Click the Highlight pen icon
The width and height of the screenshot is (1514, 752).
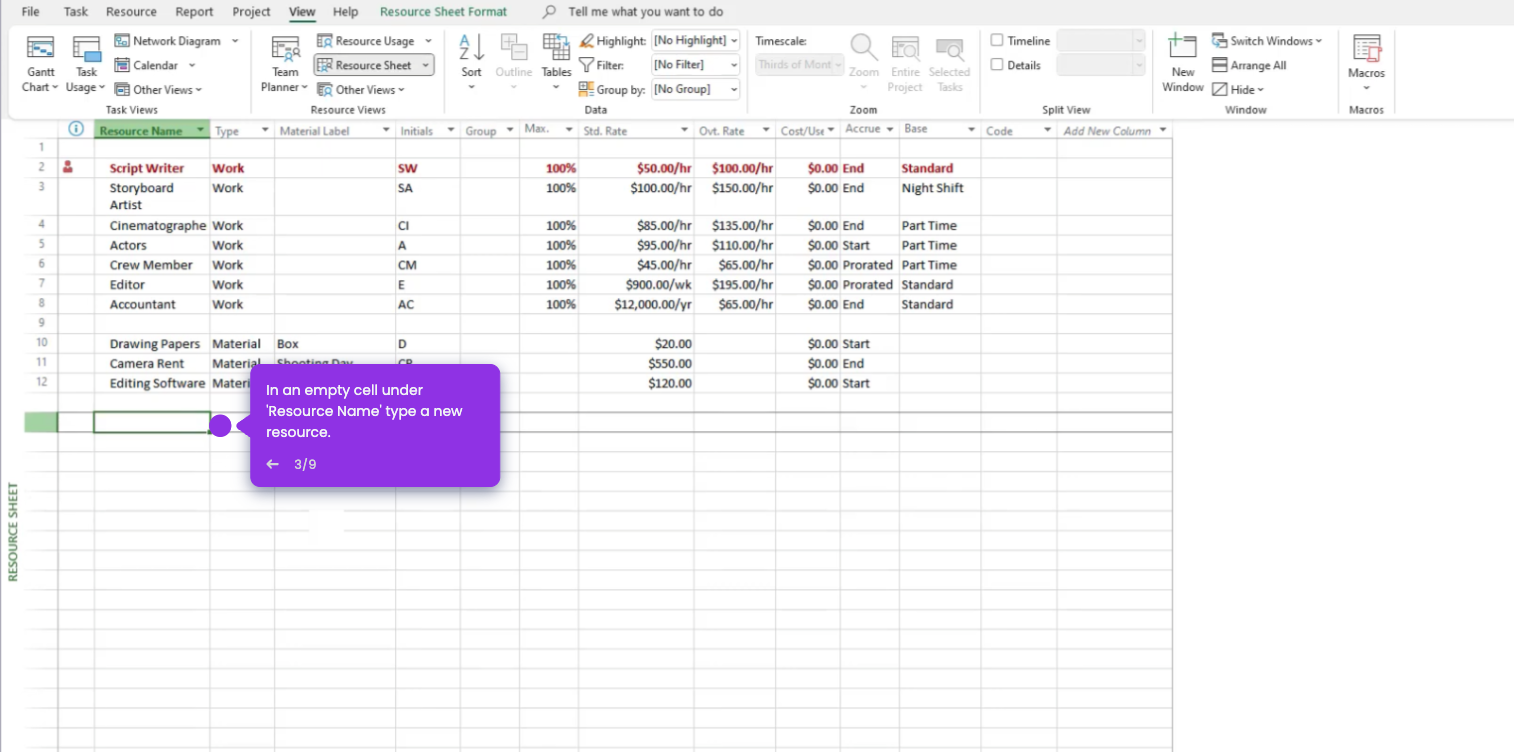(x=587, y=41)
